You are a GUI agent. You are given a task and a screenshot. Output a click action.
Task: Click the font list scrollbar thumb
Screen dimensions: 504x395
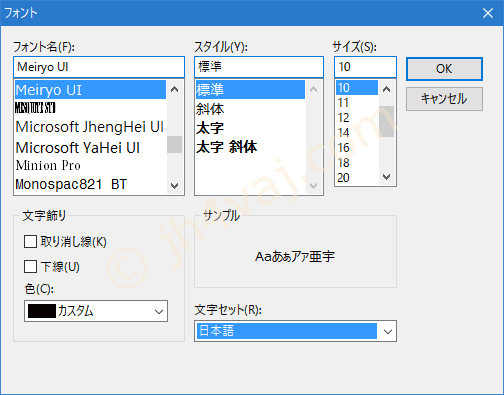(x=174, y=144)
